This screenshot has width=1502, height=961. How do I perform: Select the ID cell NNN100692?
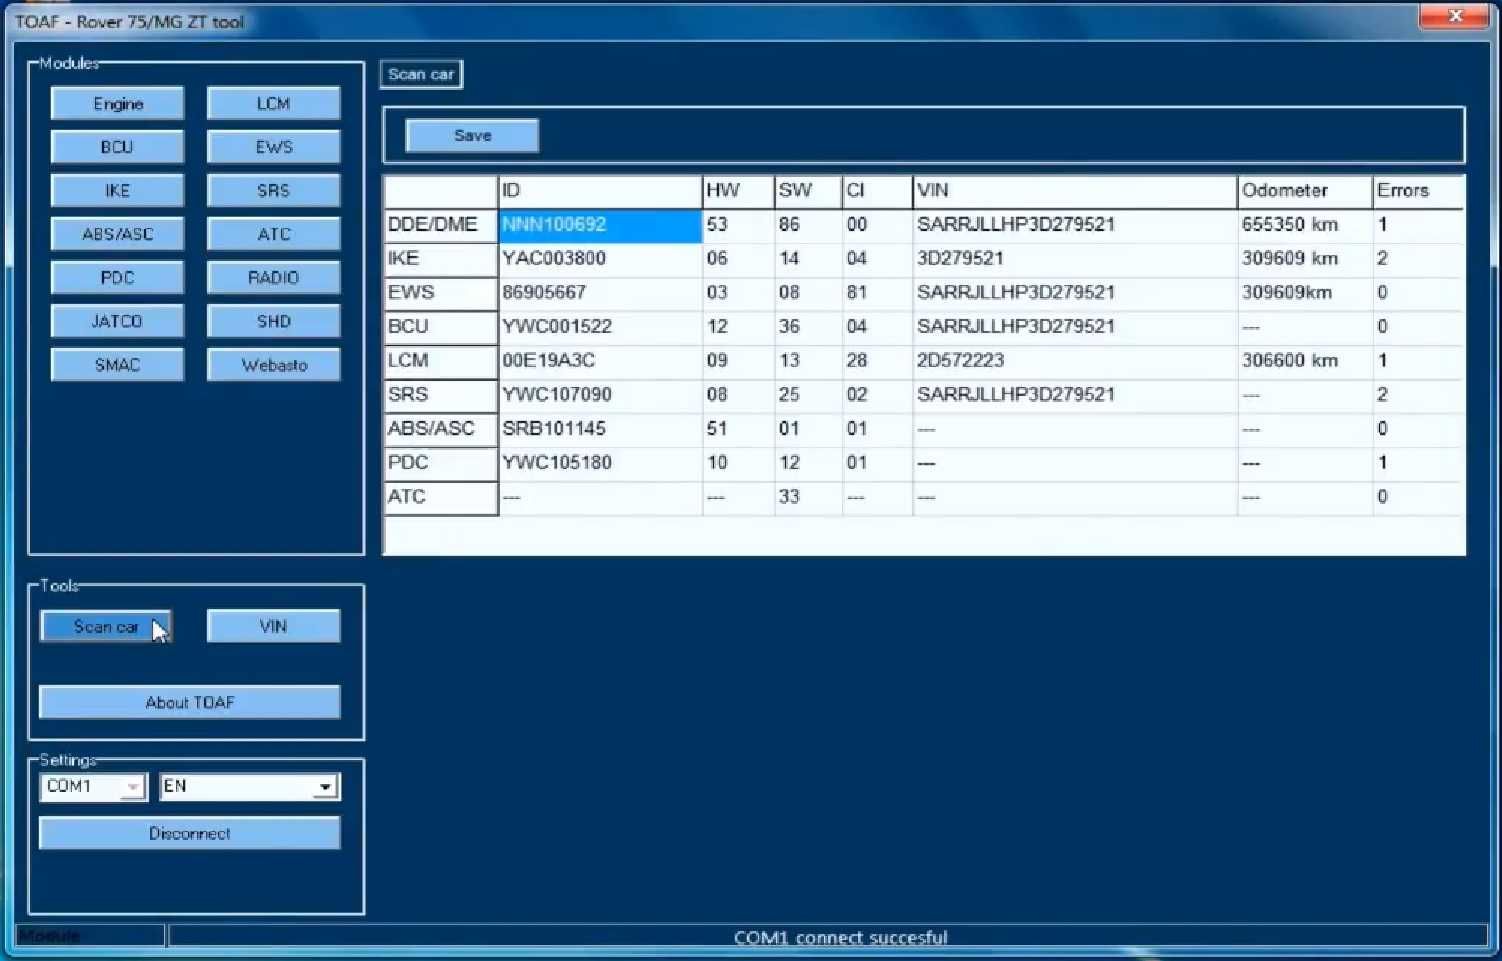tap(600, 225)
